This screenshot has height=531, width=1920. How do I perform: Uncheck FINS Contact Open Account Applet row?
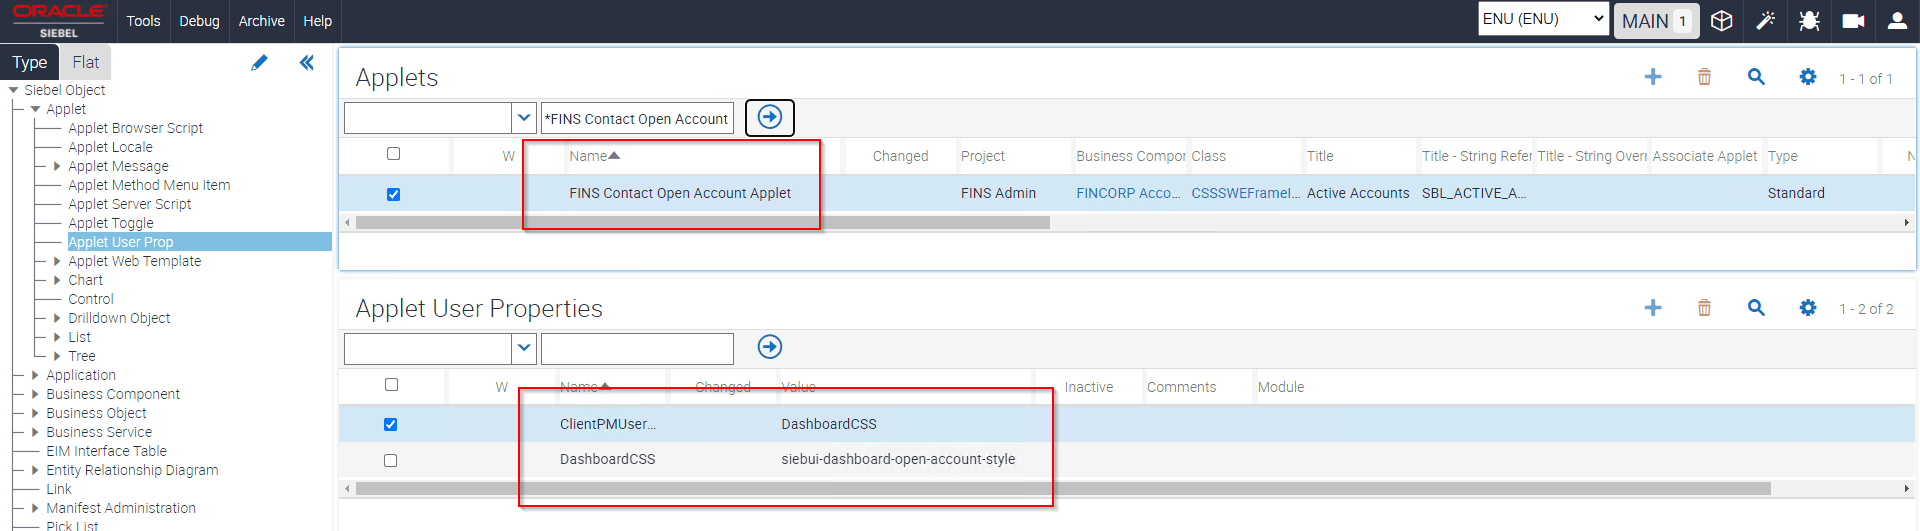pos(393,194)
